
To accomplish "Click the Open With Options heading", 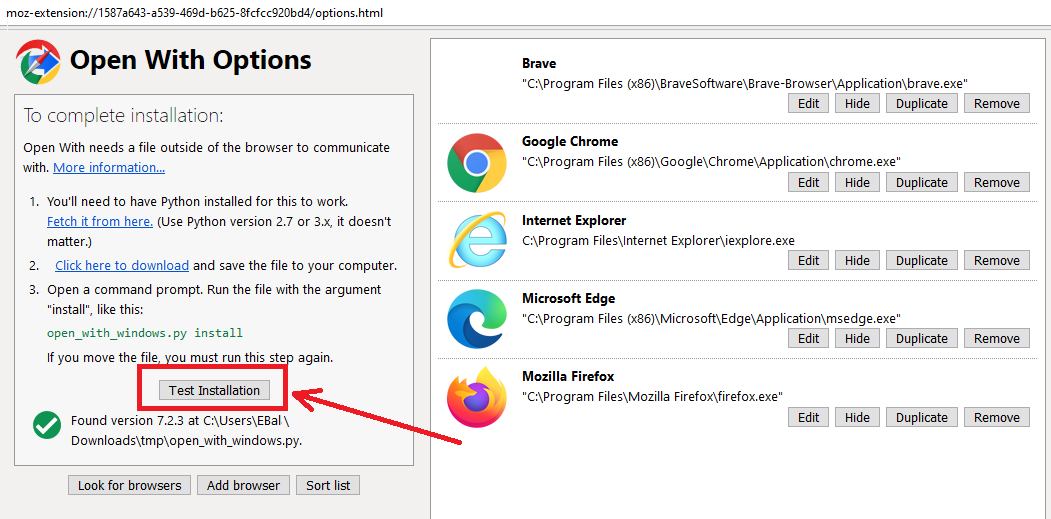I will coord(190,60).
